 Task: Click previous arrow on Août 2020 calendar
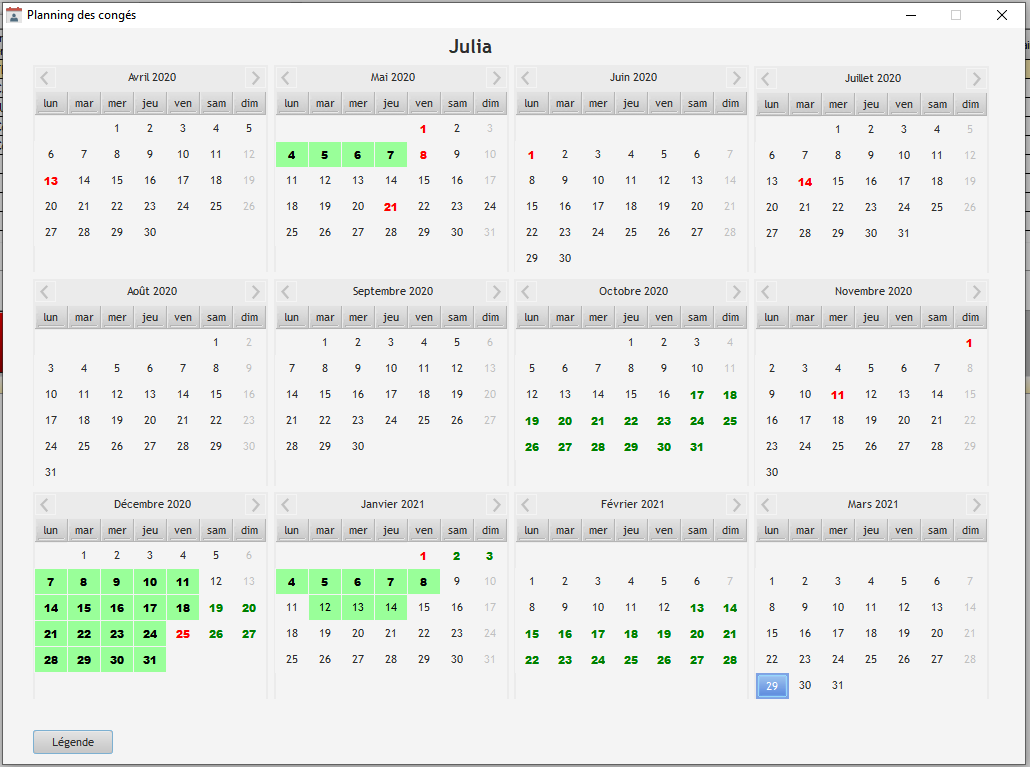click(45, 292)
